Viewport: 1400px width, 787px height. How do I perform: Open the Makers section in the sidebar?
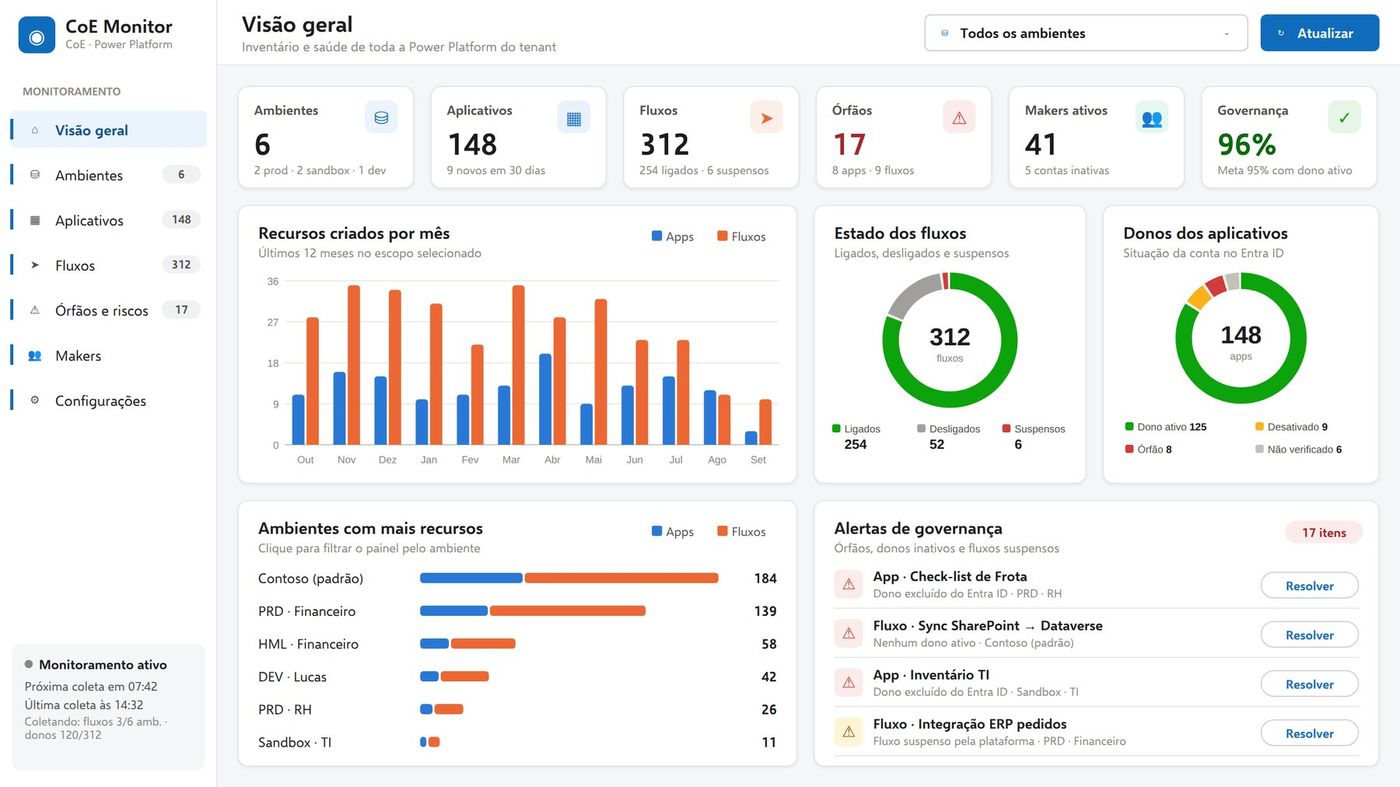pyautogui.click(x=109, y=355)
